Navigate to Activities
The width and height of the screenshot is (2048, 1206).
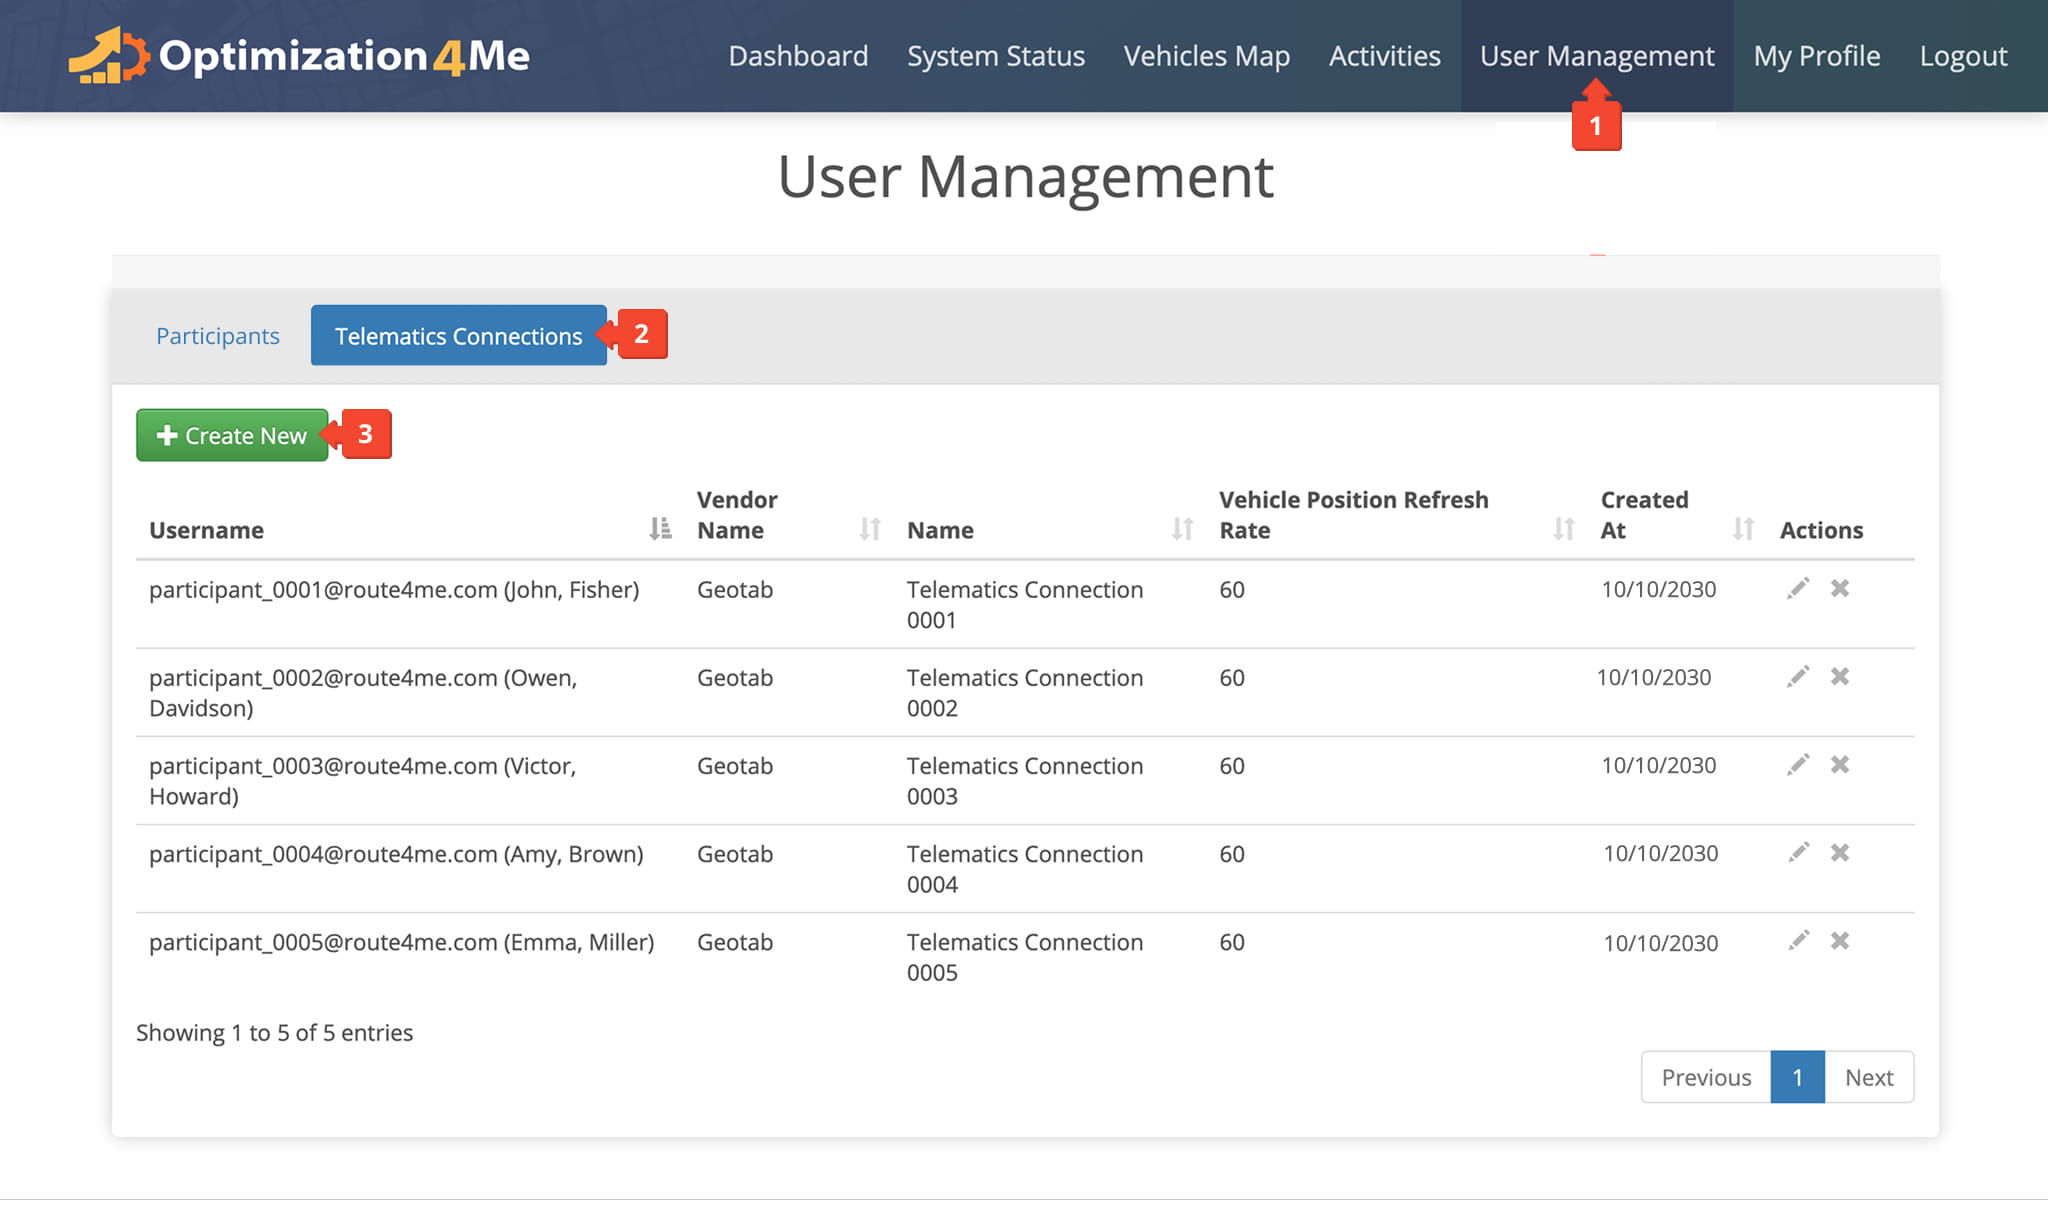tap(1385, 56)
